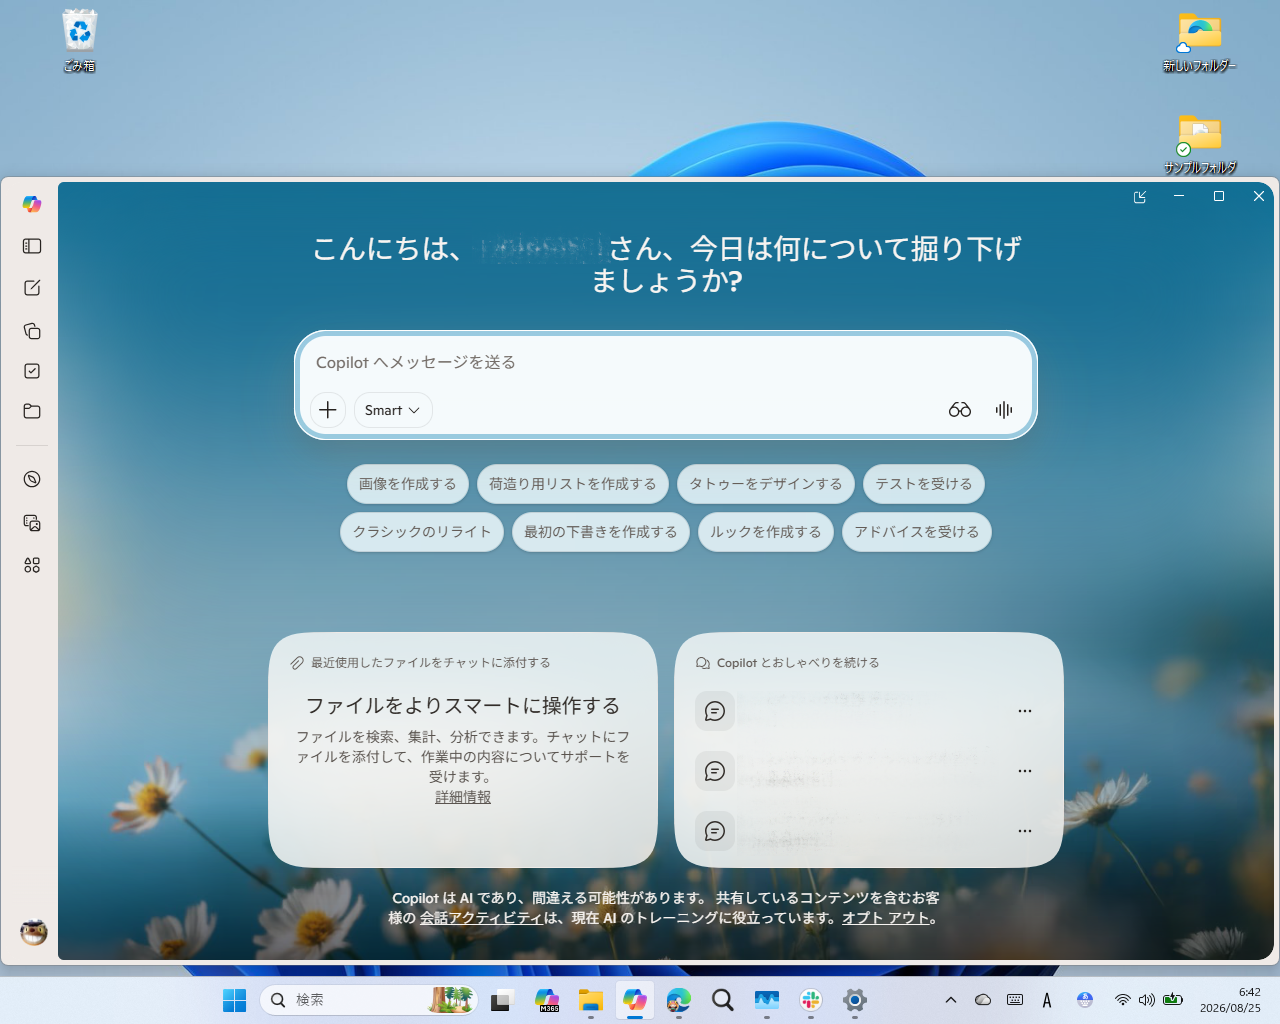
Task: Open the first recent conversation chat icon
Action: click(715, 711)
